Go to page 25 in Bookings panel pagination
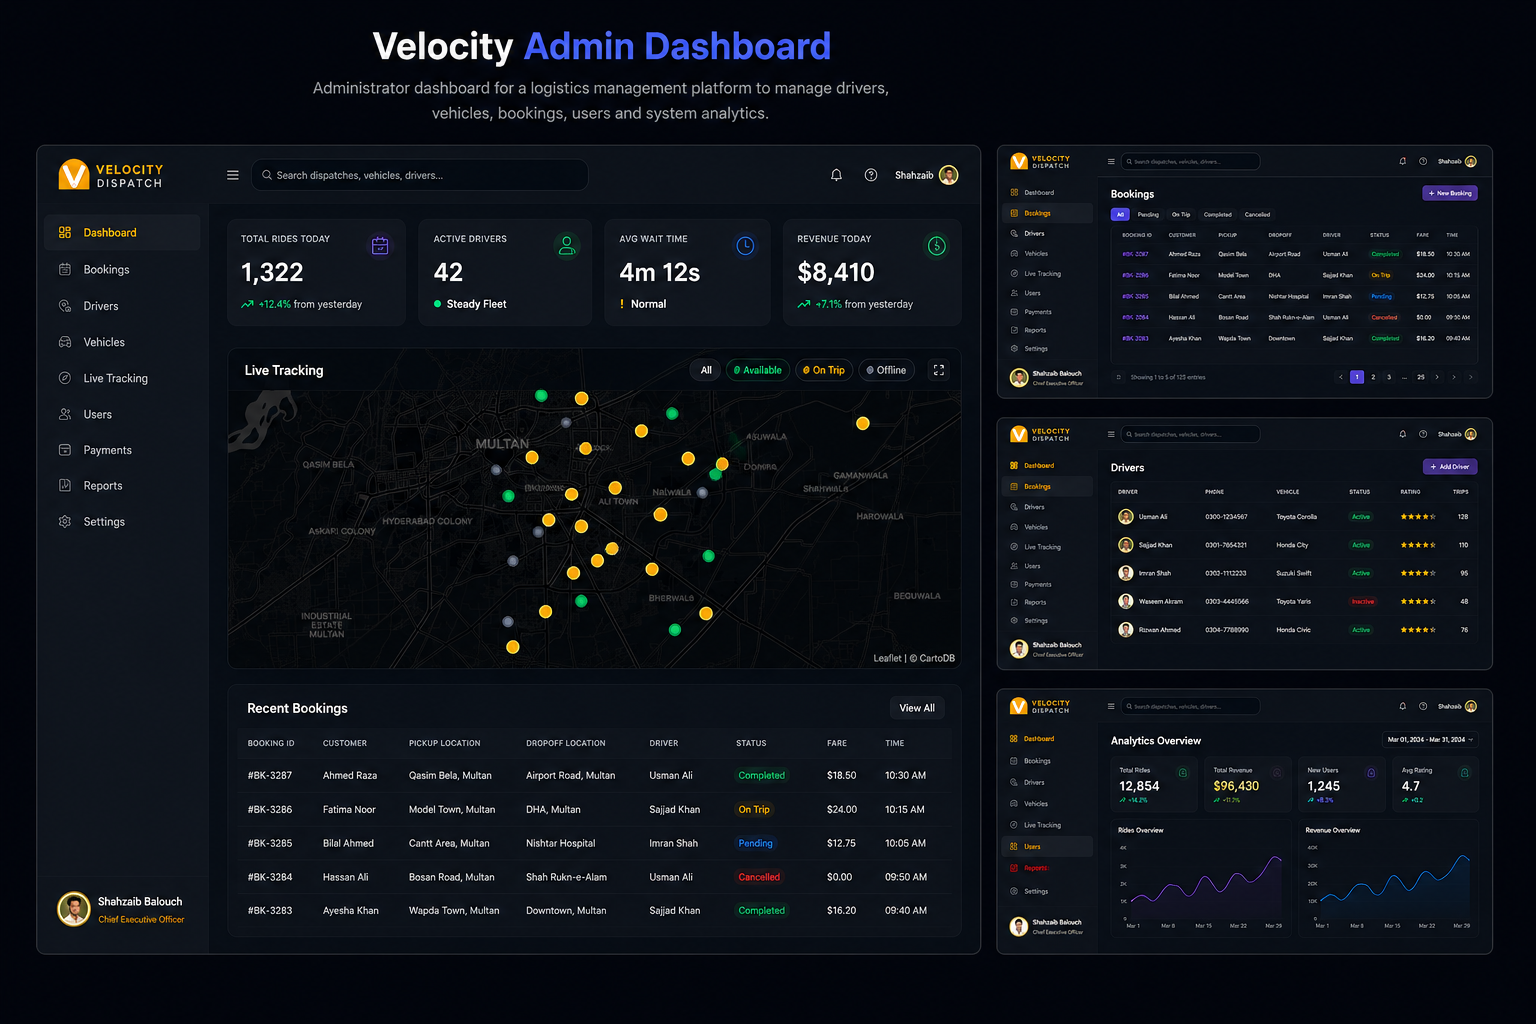Viewport: 1536px width, 1024px height. pos(1421,377)
